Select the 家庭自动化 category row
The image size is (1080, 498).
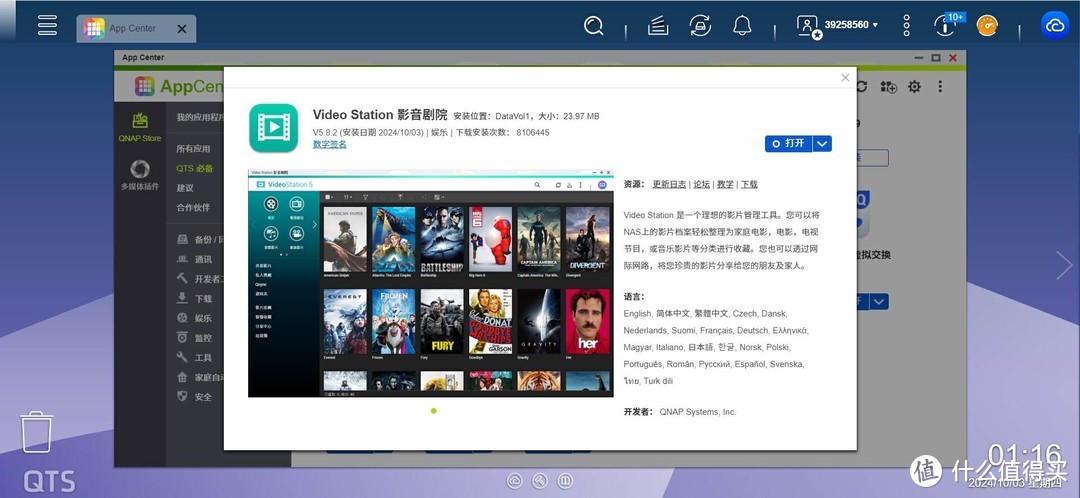(200, 377)
